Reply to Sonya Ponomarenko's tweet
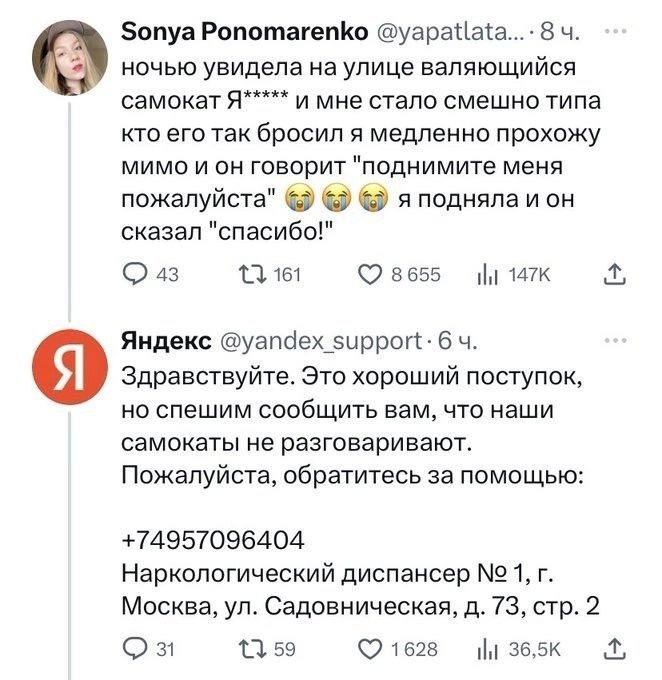Image resolution: width=662 pixels, height=680 pixels. (x=135, y=276)
